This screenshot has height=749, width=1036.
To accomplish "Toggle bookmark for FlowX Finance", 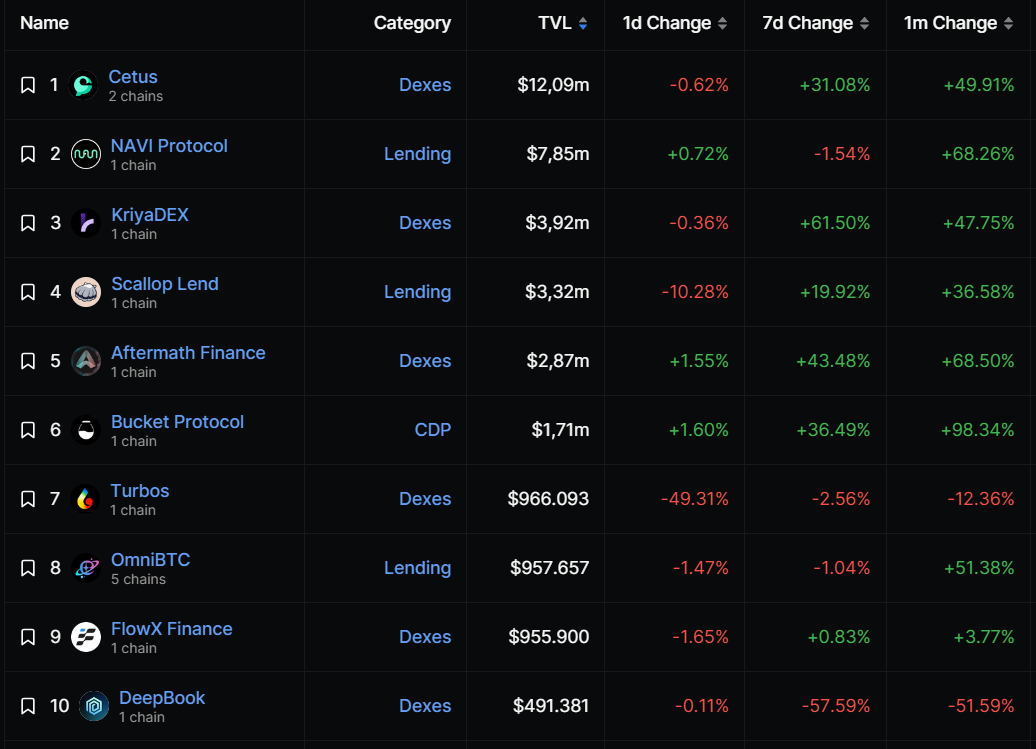I will (x=28, y=637).
